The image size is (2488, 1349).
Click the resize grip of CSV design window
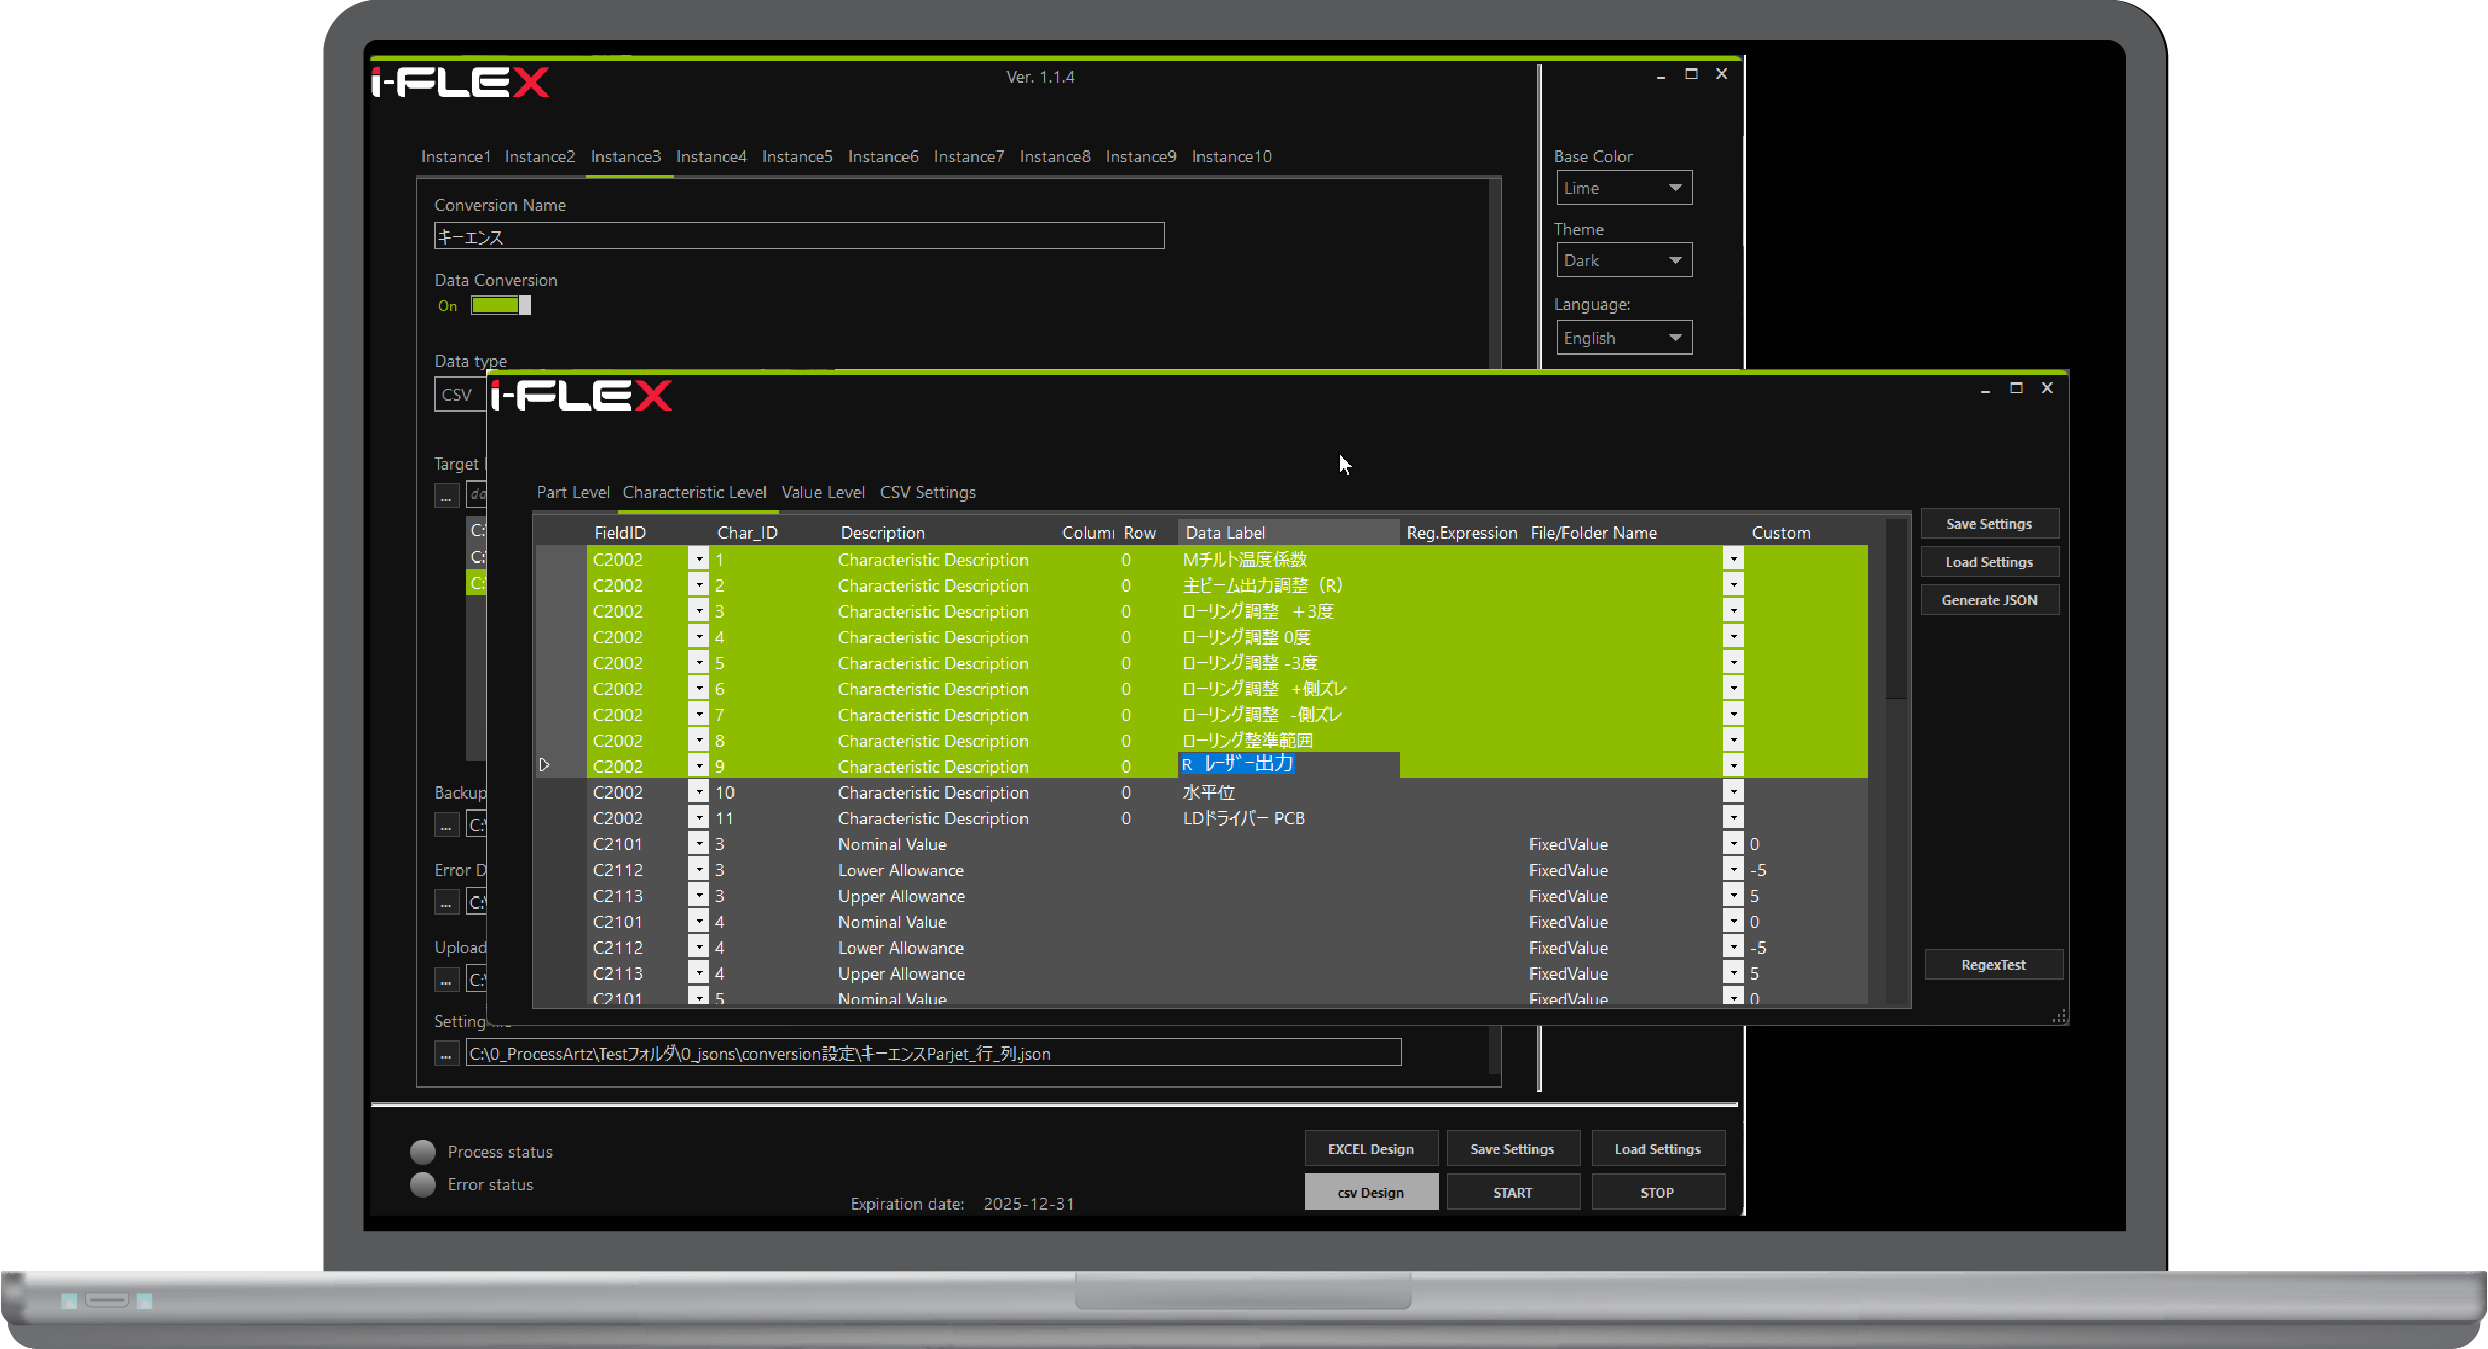pos(2059,1016)
